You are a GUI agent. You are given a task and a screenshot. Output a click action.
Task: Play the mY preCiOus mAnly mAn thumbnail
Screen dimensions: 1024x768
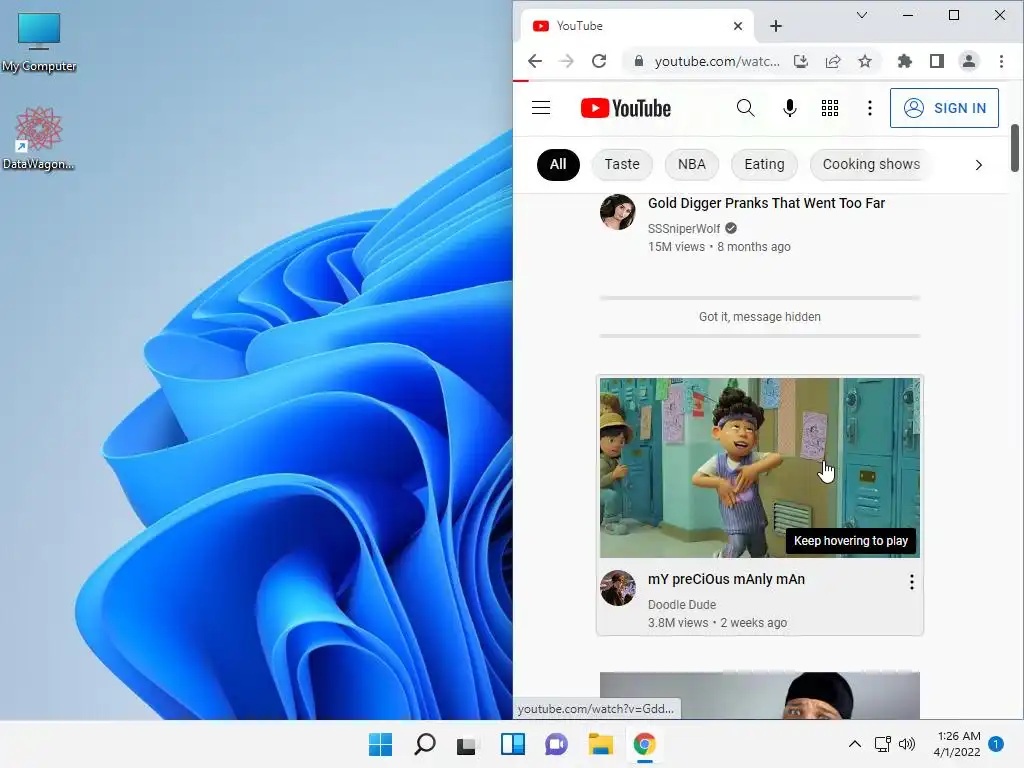coord(760,468)
